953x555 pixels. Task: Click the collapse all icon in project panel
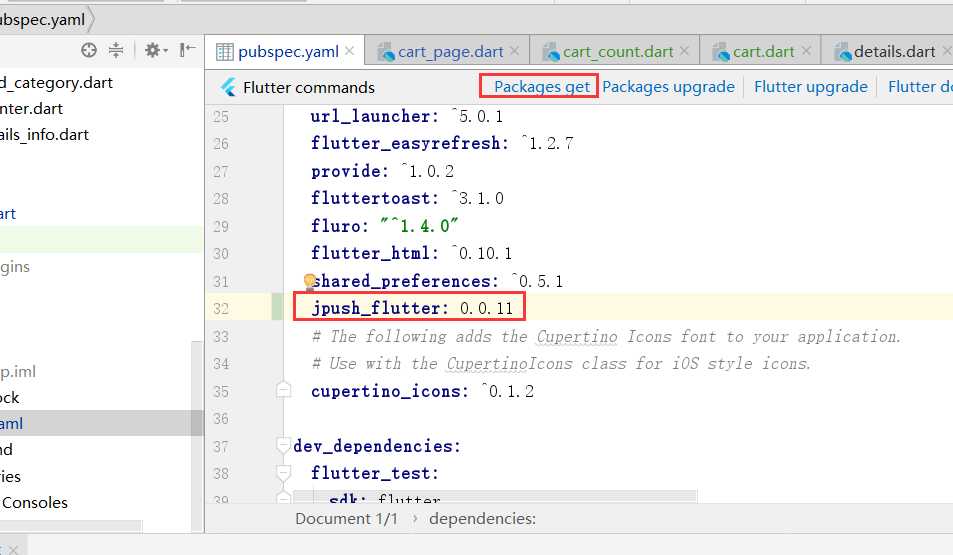tap(115, 50)
